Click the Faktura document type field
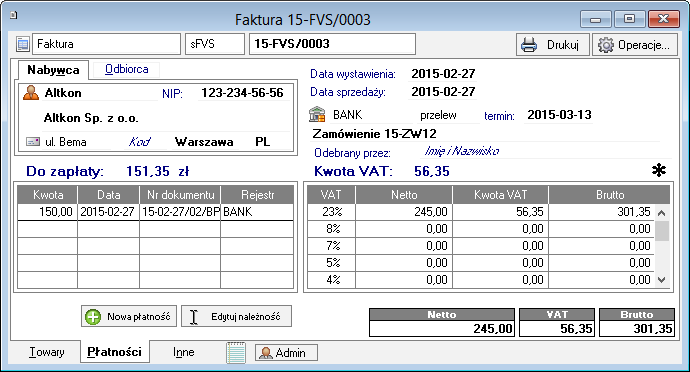The image size is (690, 372). pyautogui.click(x=106, y=44)
